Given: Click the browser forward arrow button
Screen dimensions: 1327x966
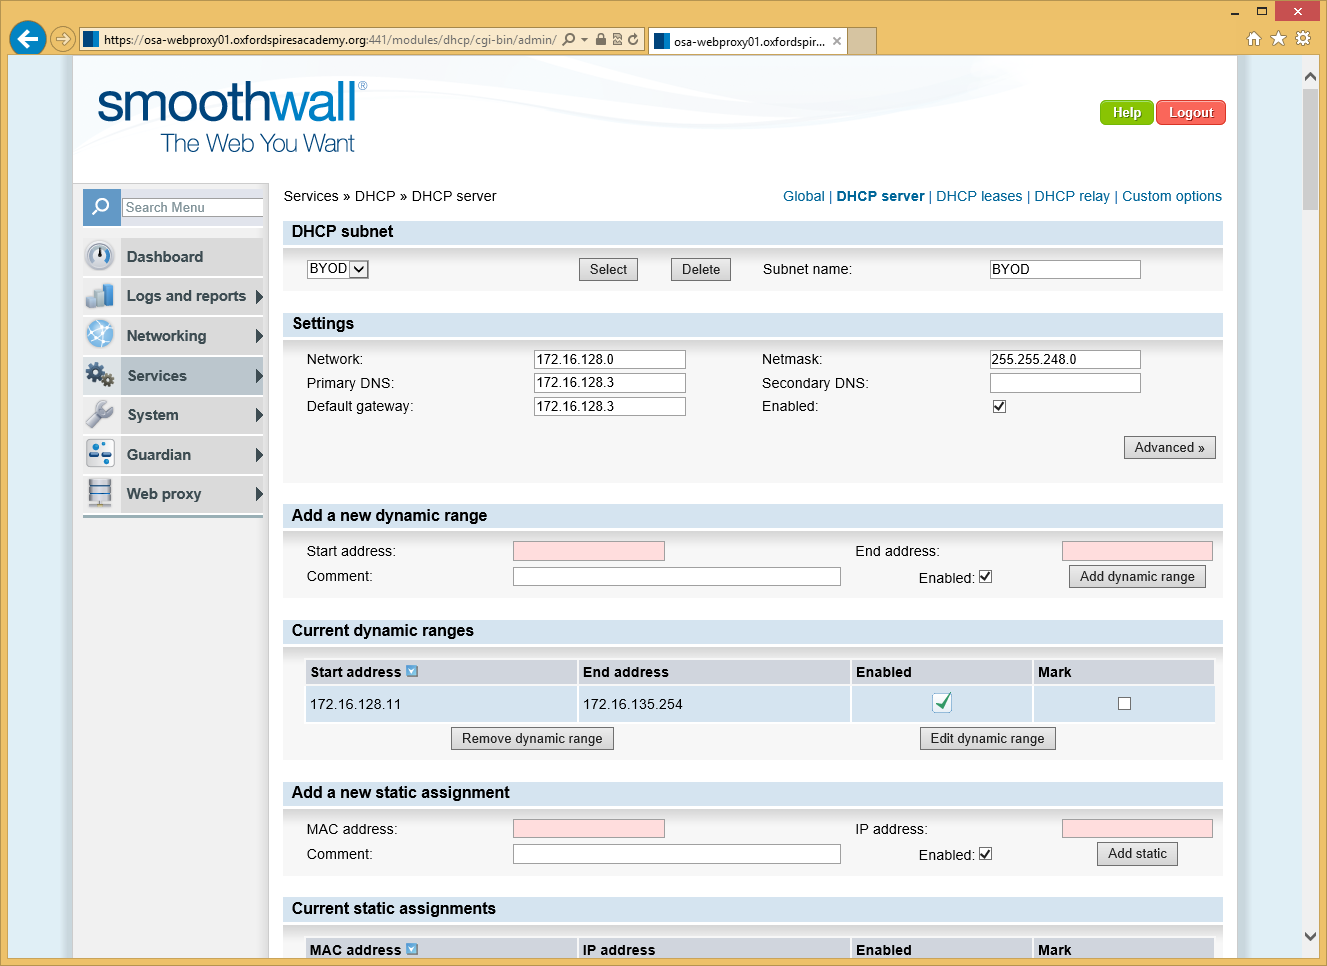Looking at the screenshot, I should pyautogui.click(x=63, y=39).
